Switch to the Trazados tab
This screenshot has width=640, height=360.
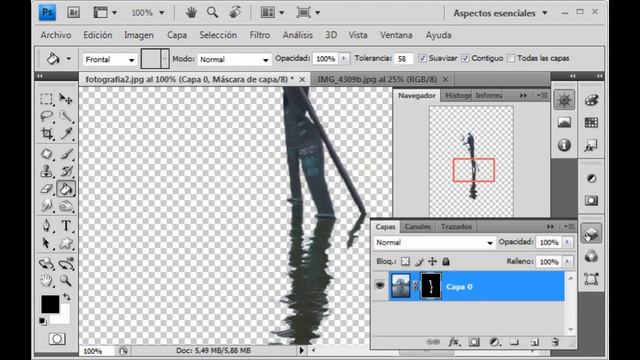click(456, 227)
